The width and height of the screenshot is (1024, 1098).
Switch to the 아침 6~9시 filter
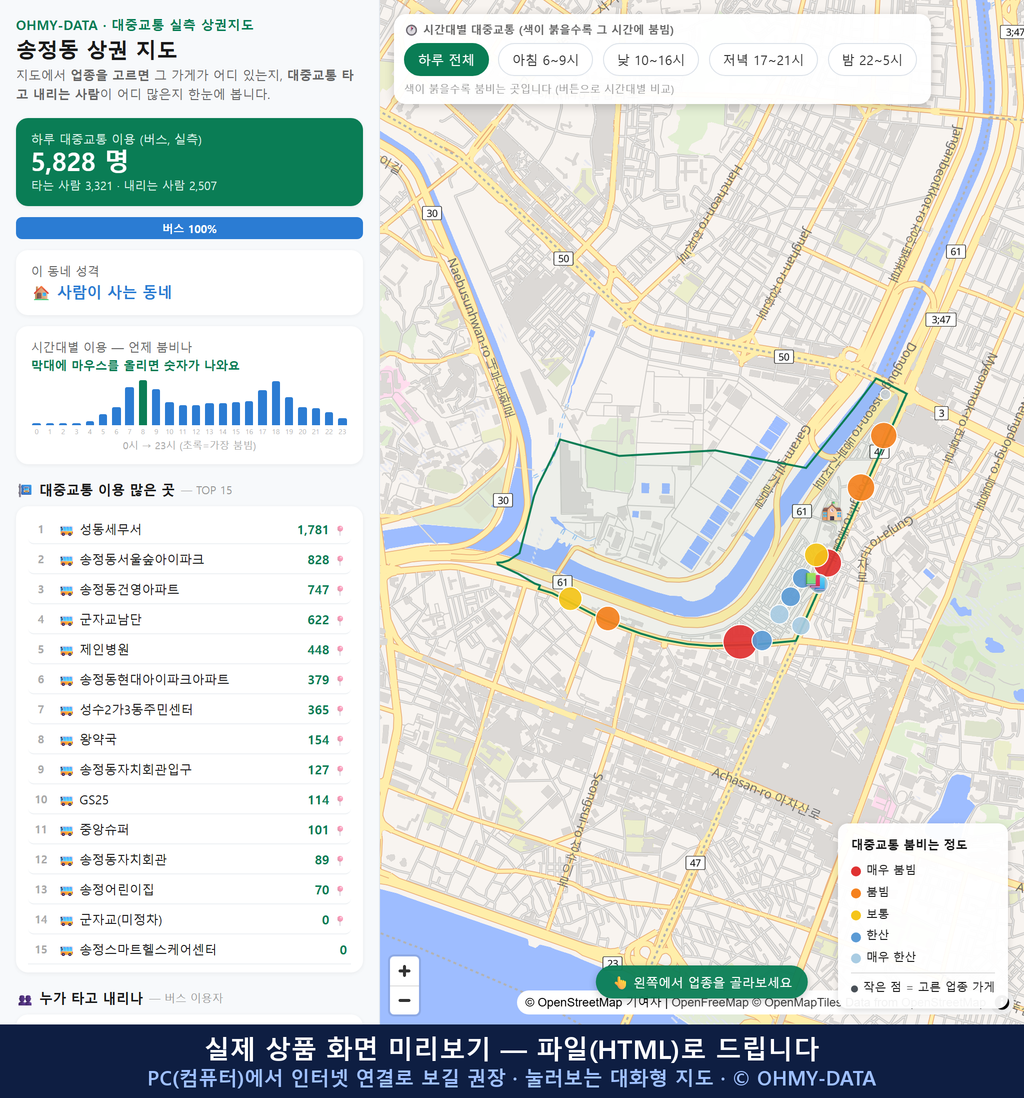point(545,60)
